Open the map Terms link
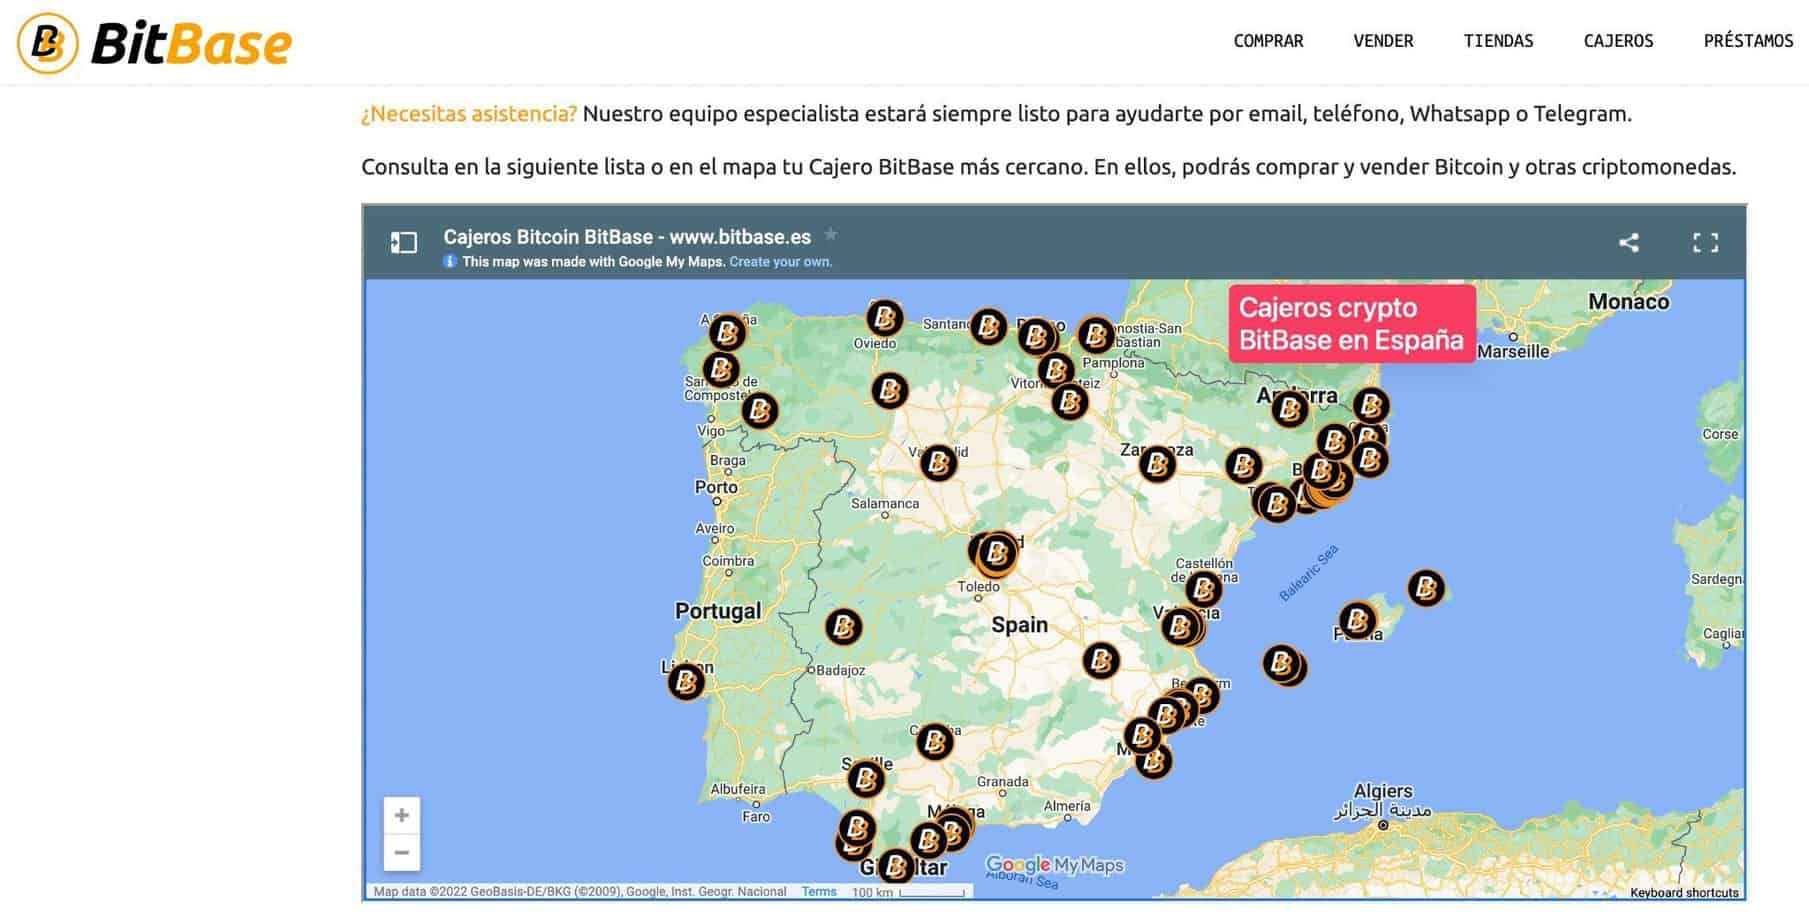Image resolution: width=1809 pixels, height=924 pixels. click(819, 891)
